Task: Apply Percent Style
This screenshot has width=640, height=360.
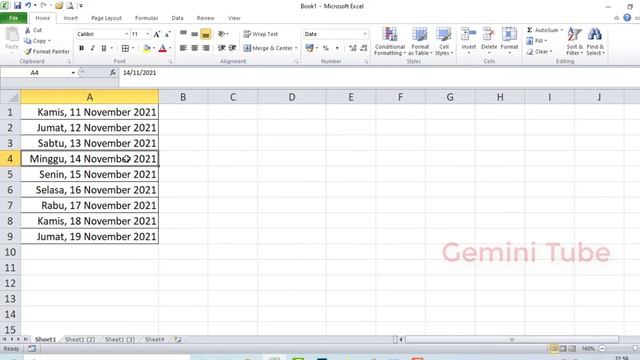Action: (326, 48)
